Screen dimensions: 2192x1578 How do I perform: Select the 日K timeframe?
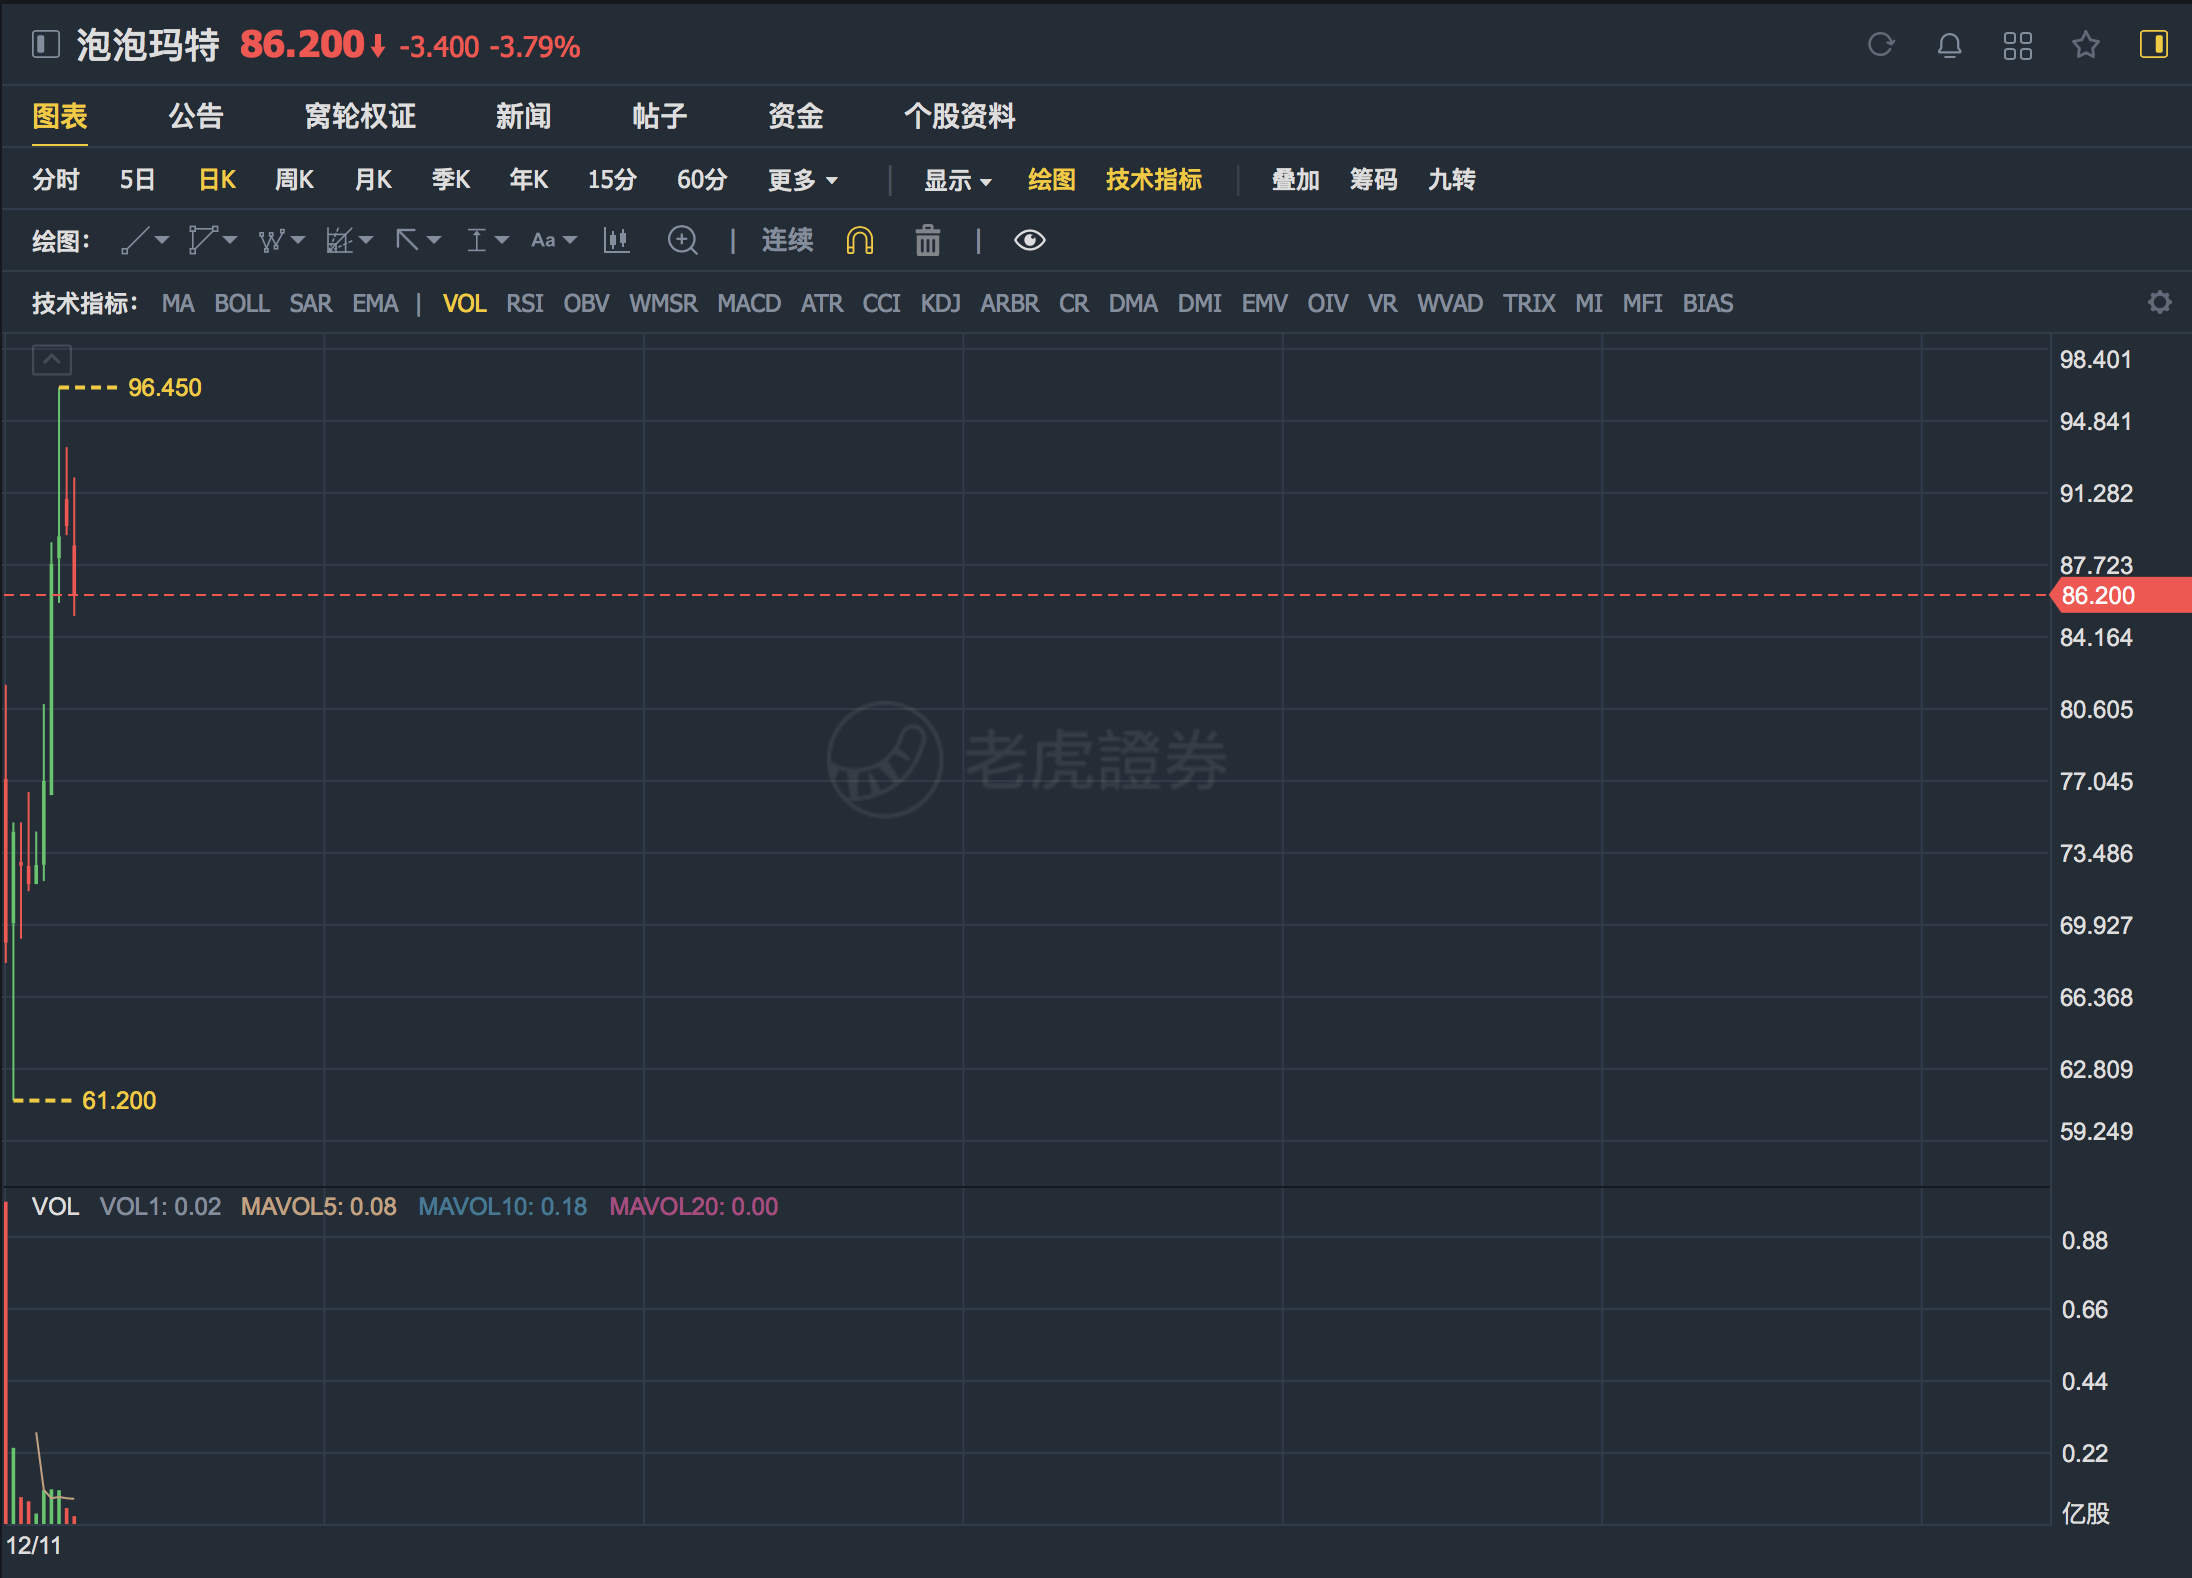(x=217, y=180)
